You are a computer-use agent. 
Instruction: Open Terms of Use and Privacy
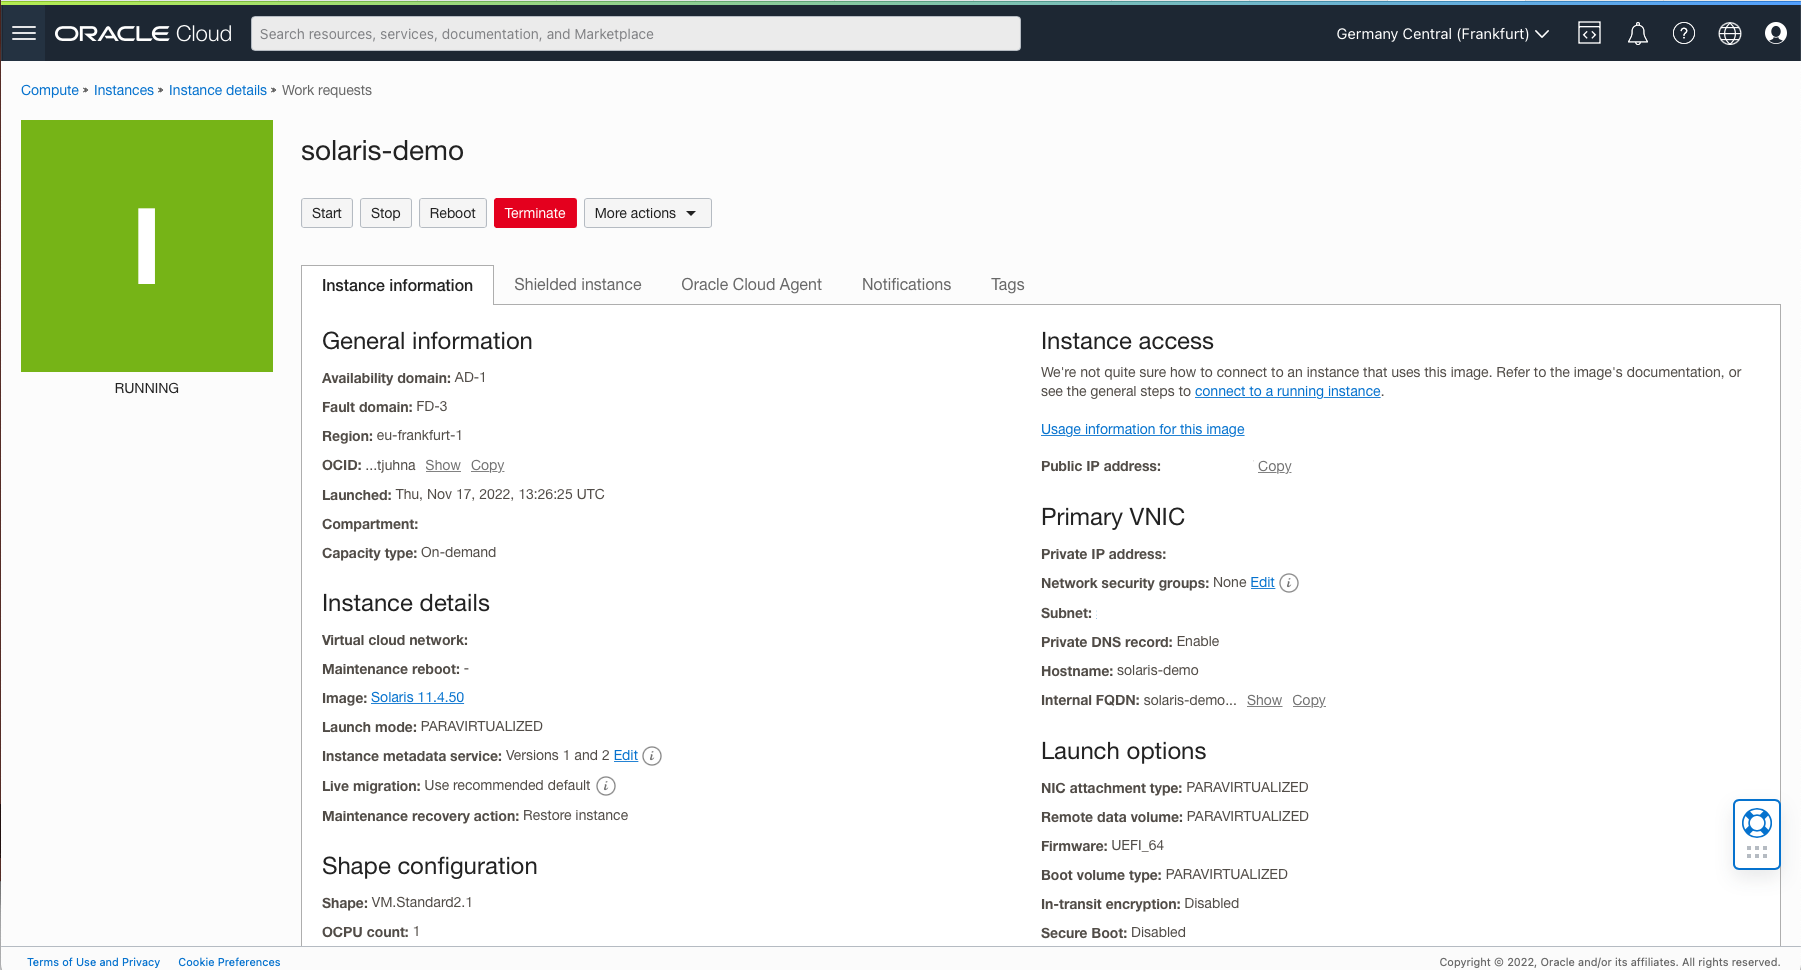tap(94, 962)
